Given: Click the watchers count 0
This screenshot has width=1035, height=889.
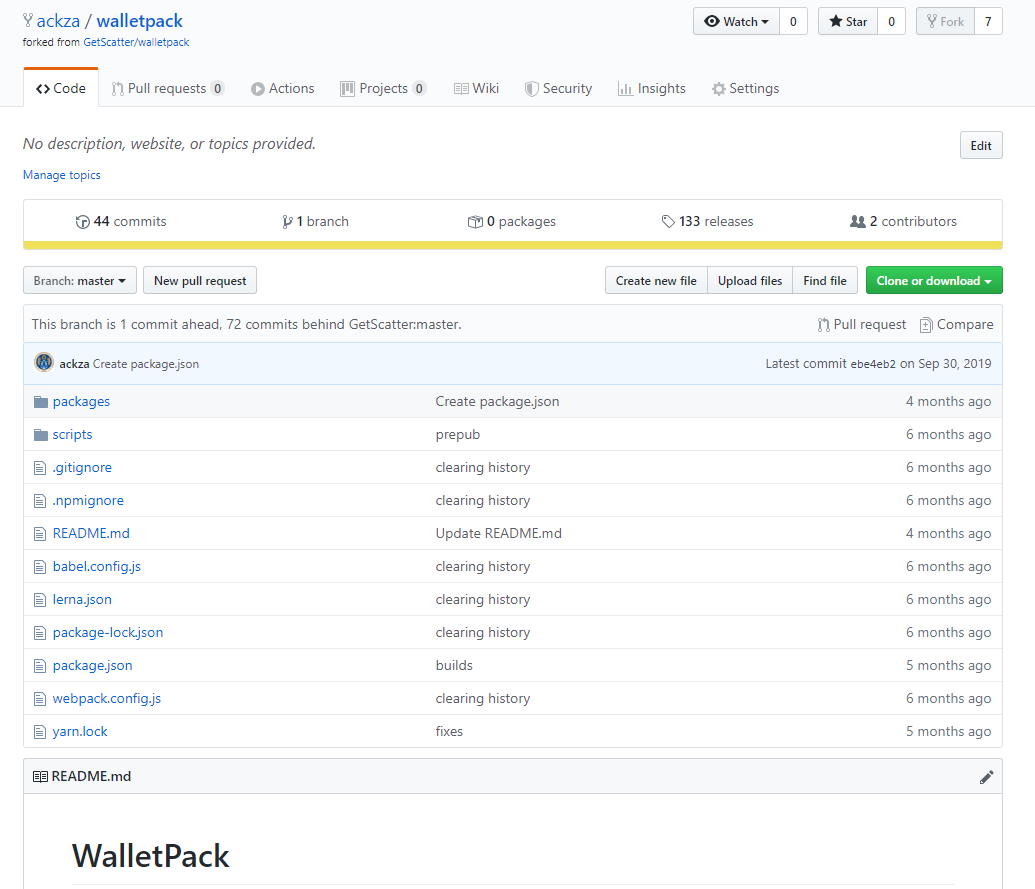Looking at the screenshot, I should [x=793, y=21].
